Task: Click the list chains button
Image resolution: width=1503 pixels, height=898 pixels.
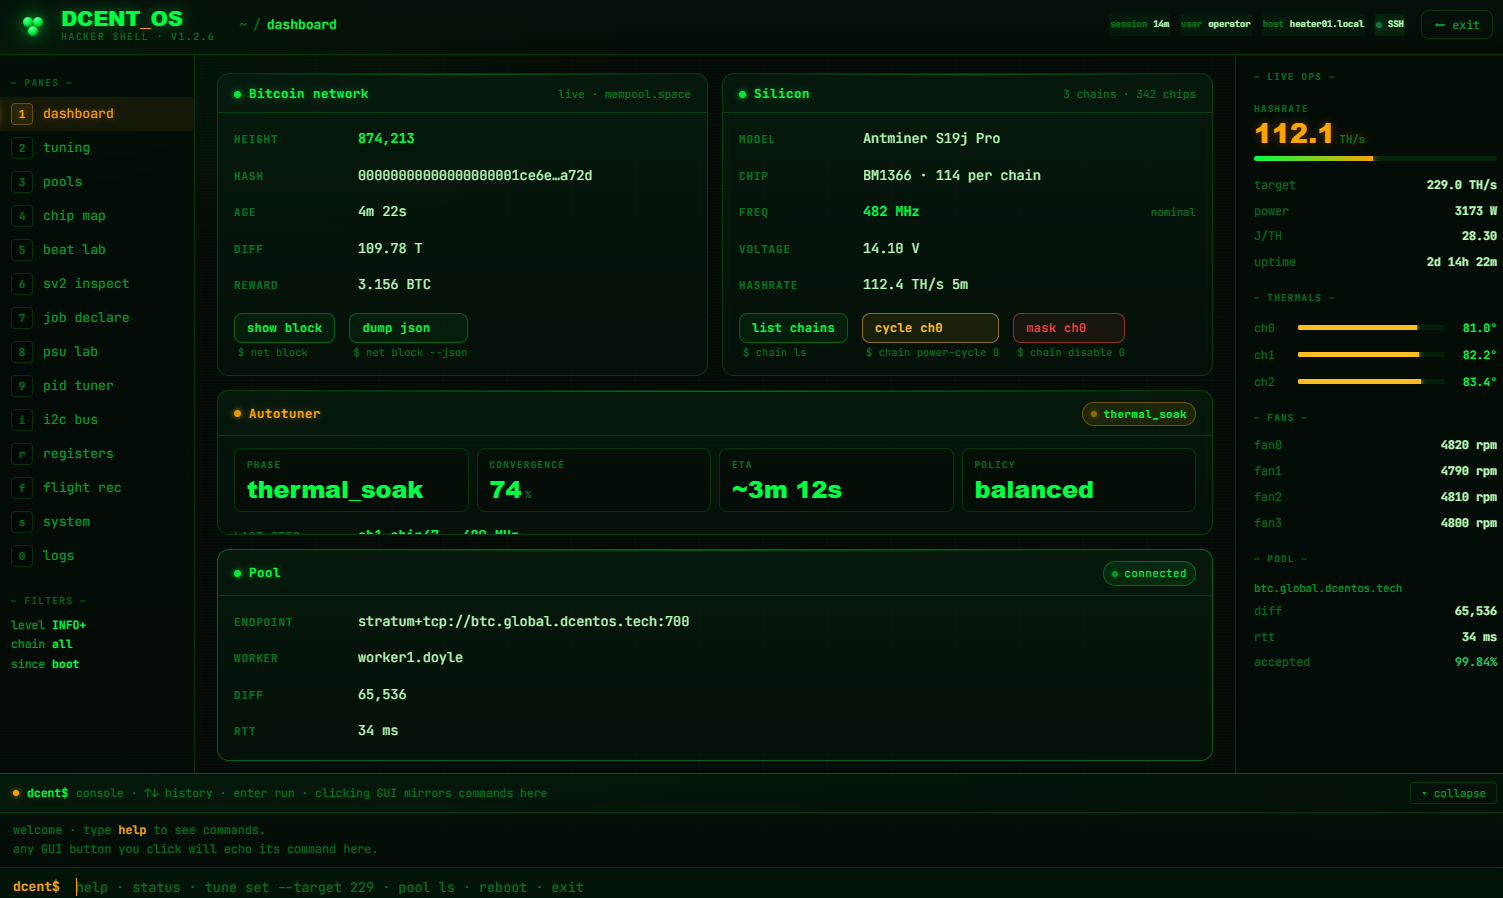Action: click(793, 328)
